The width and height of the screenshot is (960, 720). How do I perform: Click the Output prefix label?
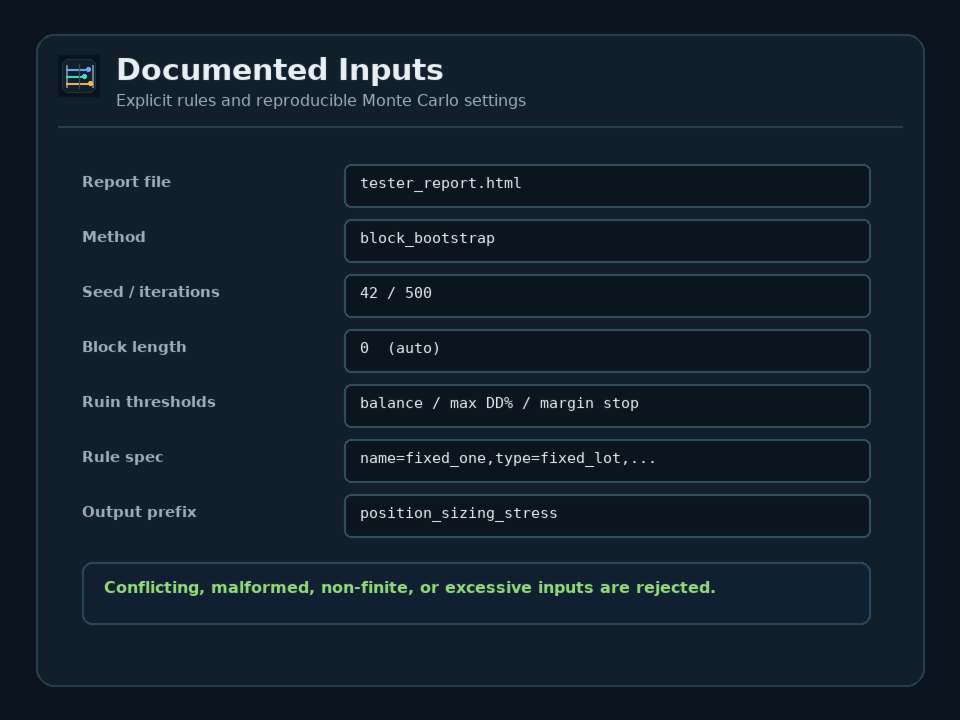point(139,512)
